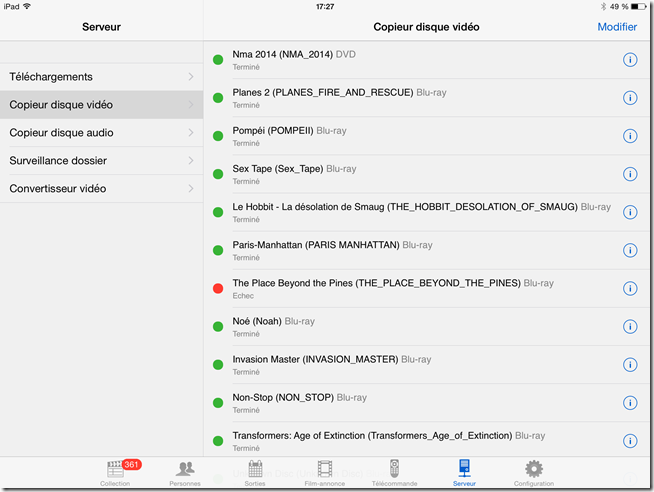Tap the Bluetooth icon in status bar
Viewport: 654px width, 492px height.
coord(603,7)
